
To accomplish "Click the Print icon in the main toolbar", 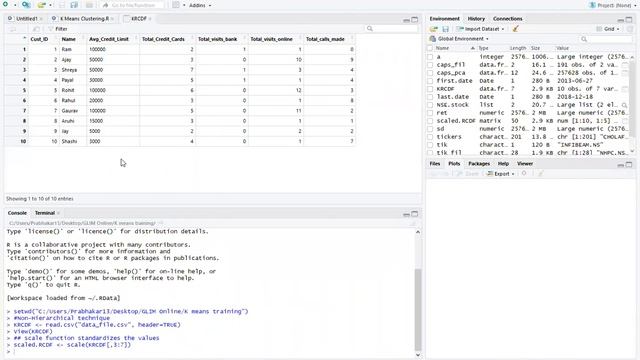I will (x=89, y=5).
